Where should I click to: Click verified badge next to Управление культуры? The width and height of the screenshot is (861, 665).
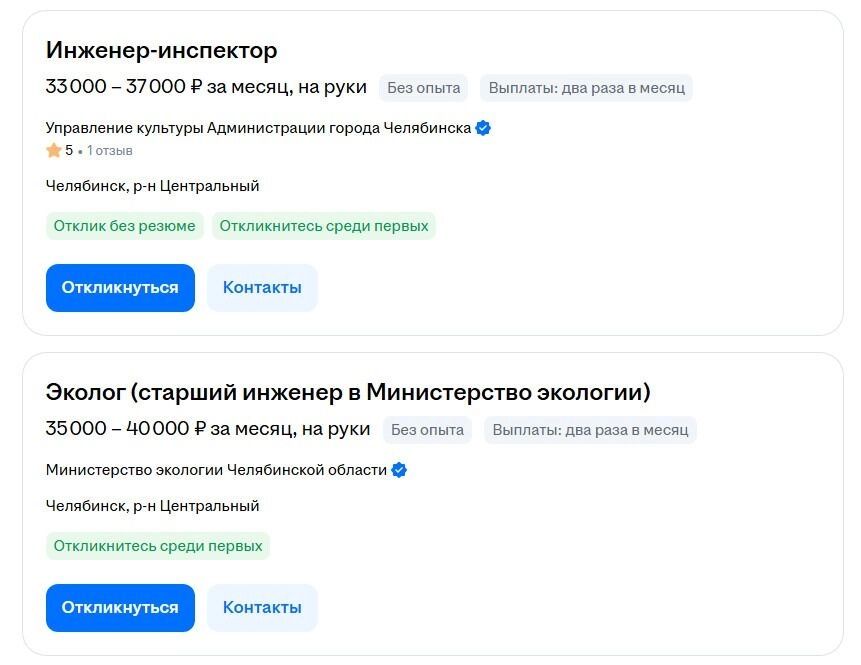(483, 128)
